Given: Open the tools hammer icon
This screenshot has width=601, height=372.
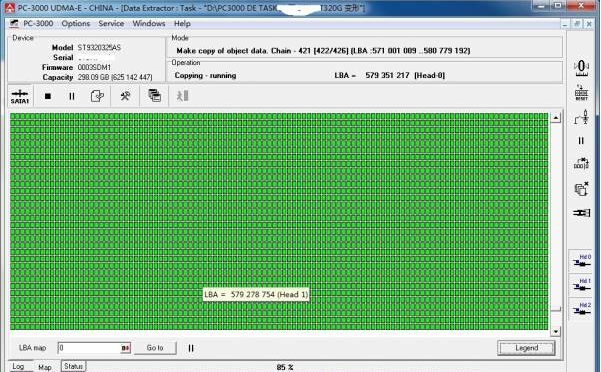Looking at the screenshot, I should tap(125, 96).
